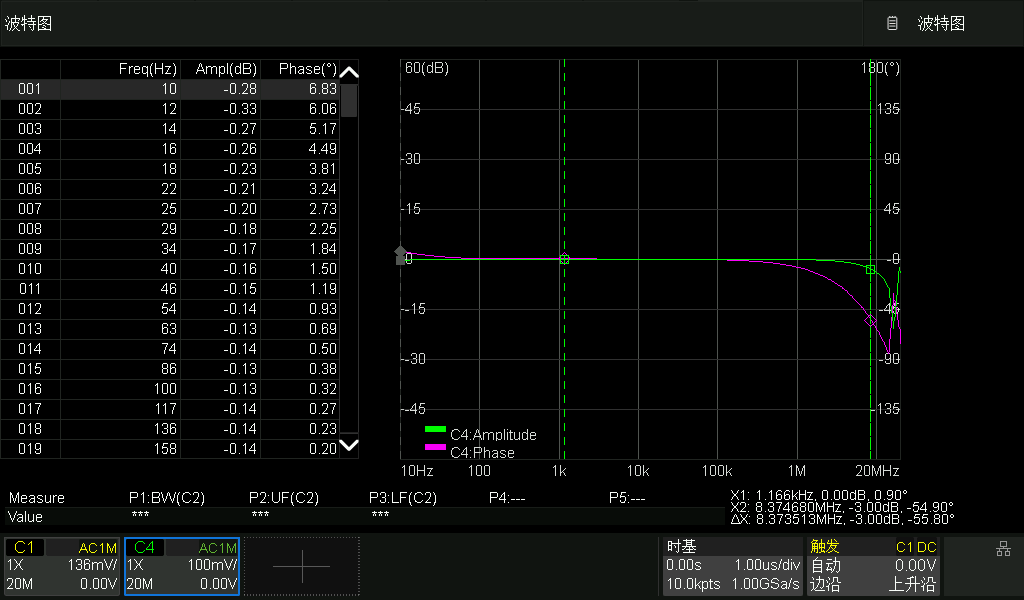The width and height of the screenshot is (1024, 600).
Task: Select the X1 cursor square marker at 1k
Action: click(x=564, y=259)
